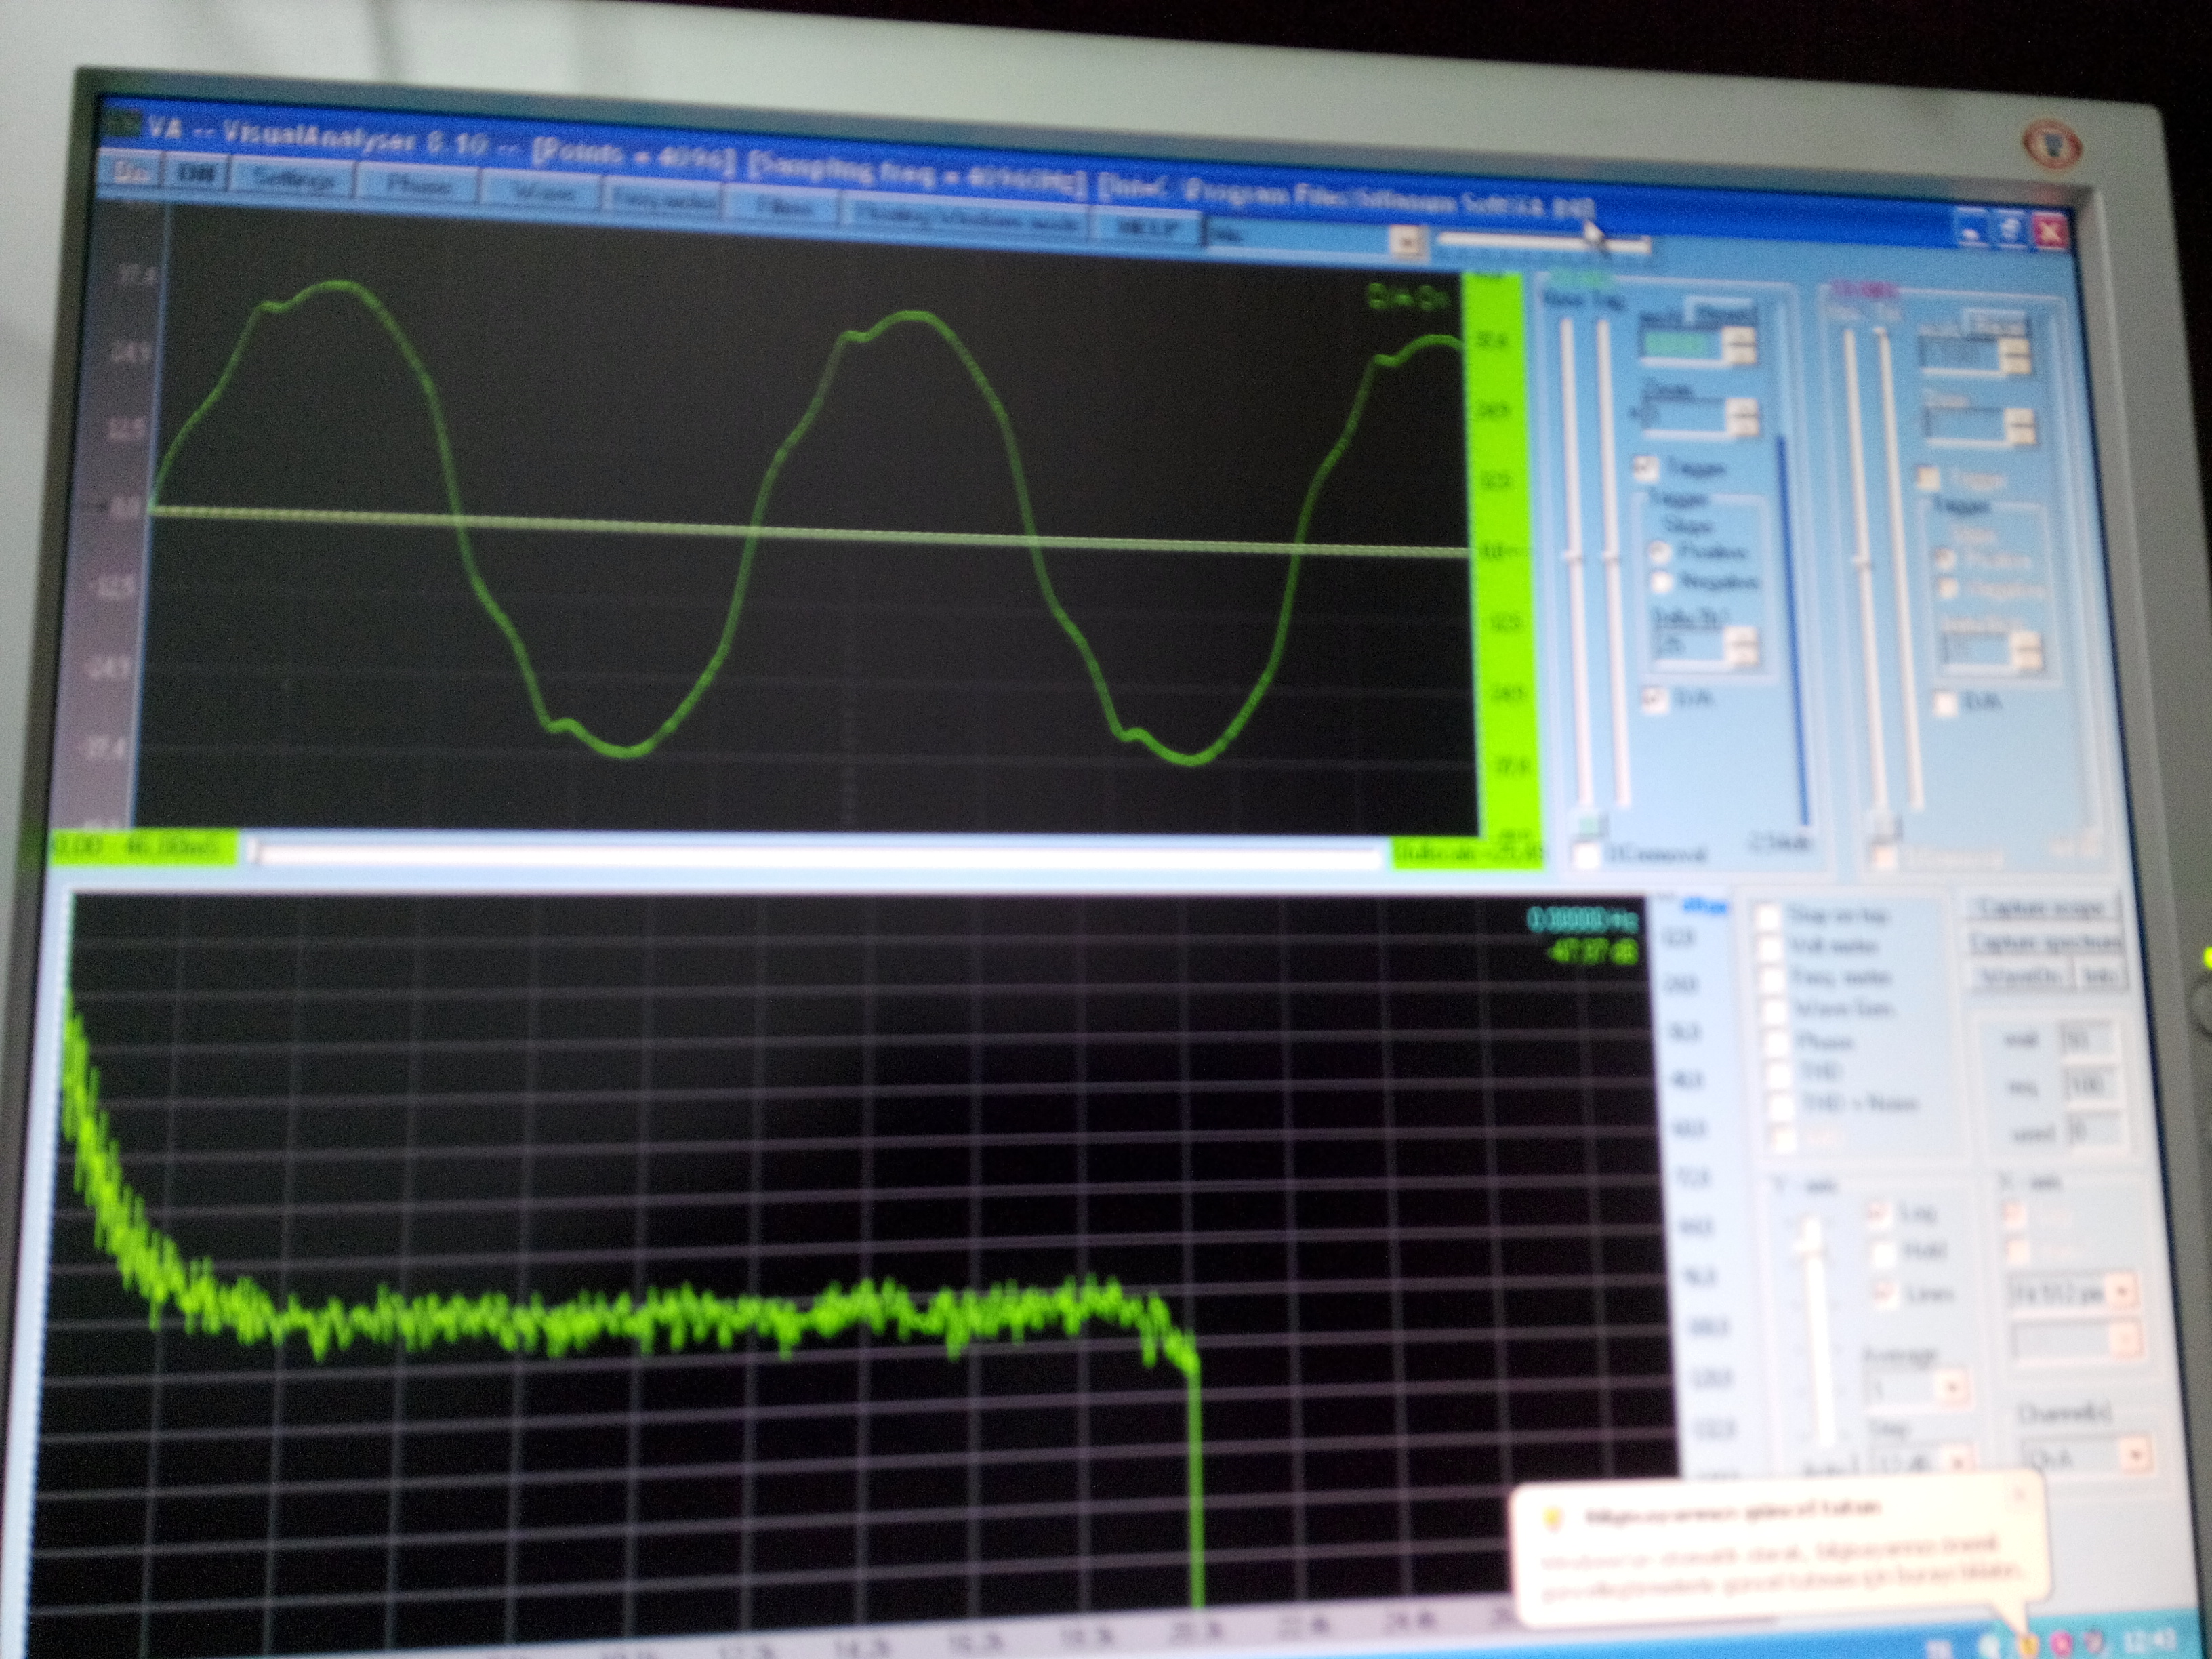2212x1659 pixels.
Task: Click the taskbar clock
Action: pyautogui.click(x=2152, y=1641)
